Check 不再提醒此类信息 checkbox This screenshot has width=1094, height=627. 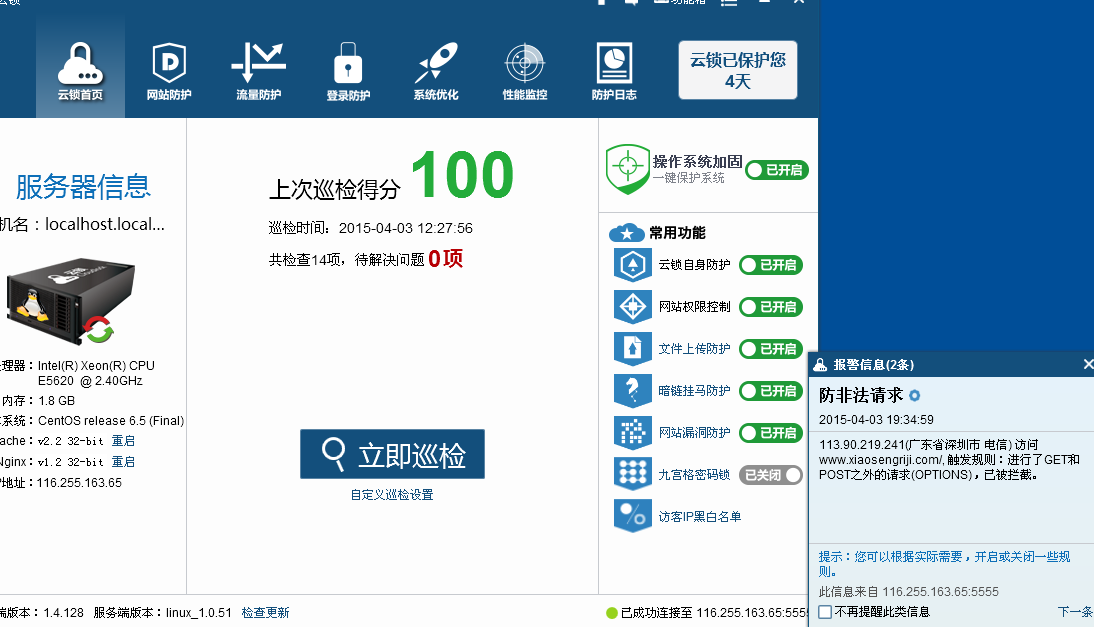(x=825, y=612)
